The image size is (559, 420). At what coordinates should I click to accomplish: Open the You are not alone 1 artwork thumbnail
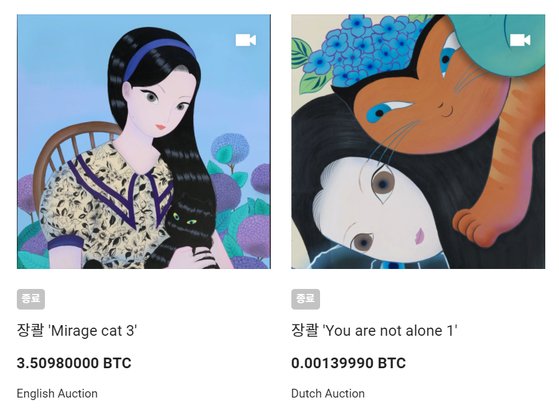(418, 142)
